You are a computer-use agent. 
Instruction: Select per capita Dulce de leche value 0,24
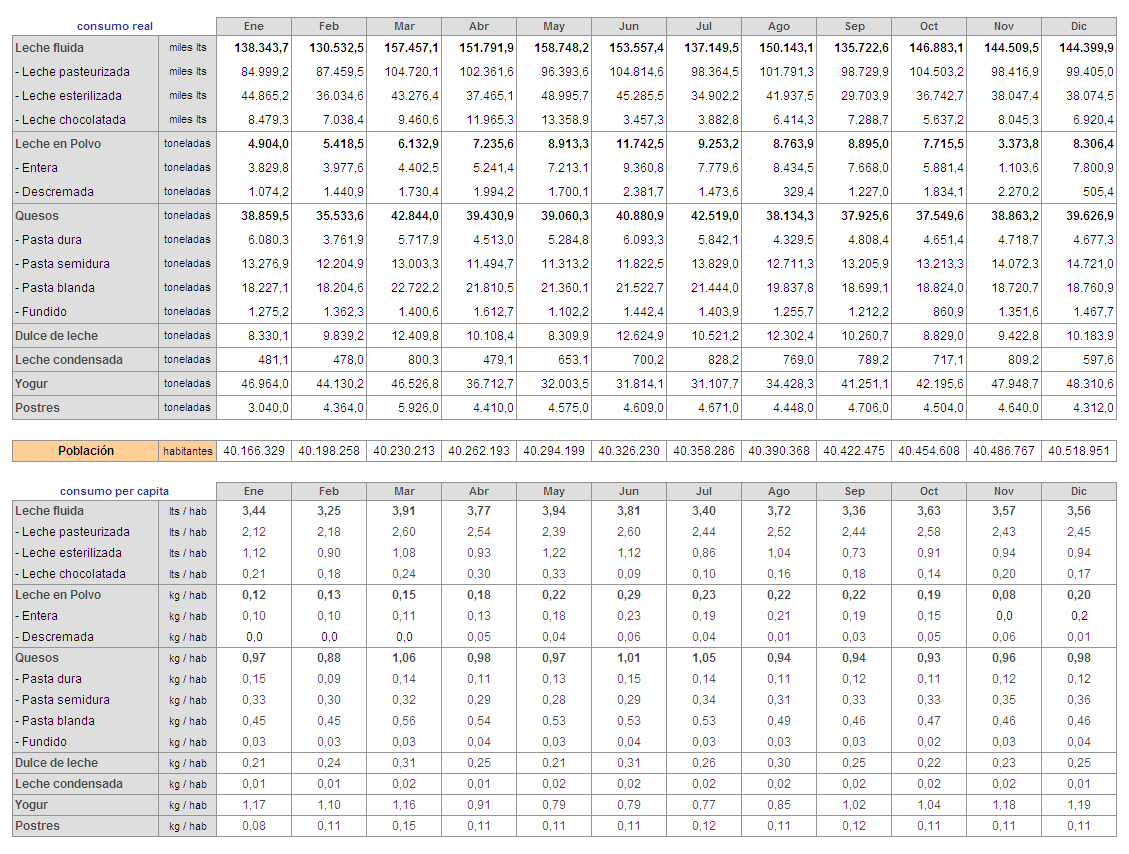click(328, 763)
